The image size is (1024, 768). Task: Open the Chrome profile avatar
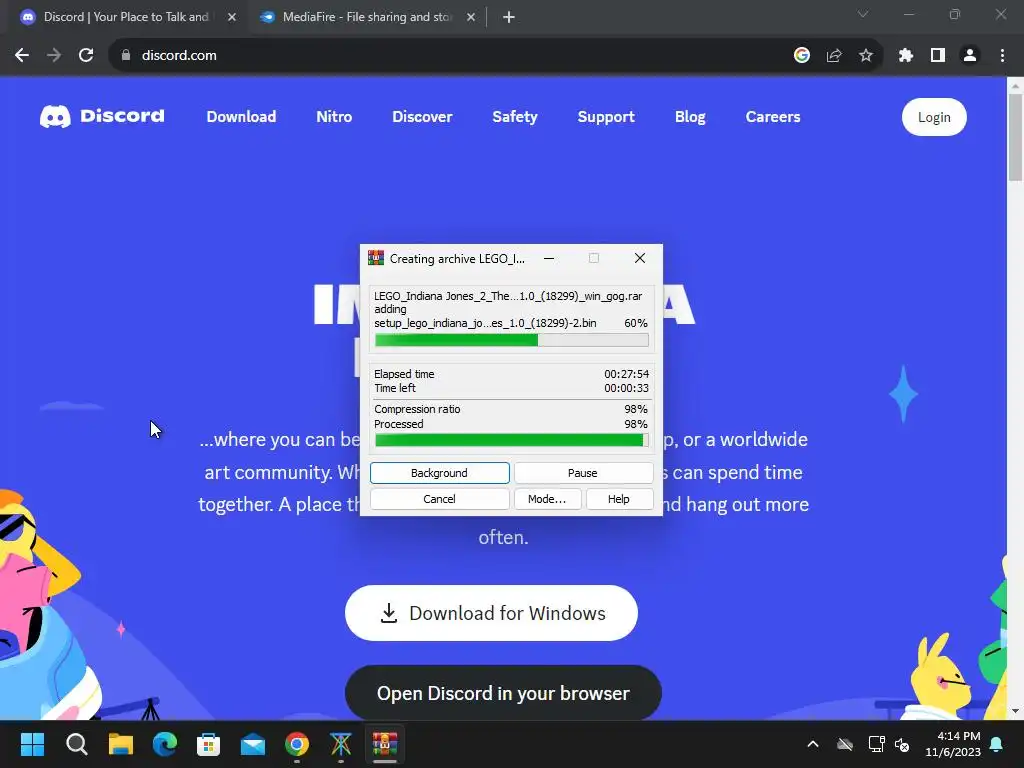pos(970,56)
